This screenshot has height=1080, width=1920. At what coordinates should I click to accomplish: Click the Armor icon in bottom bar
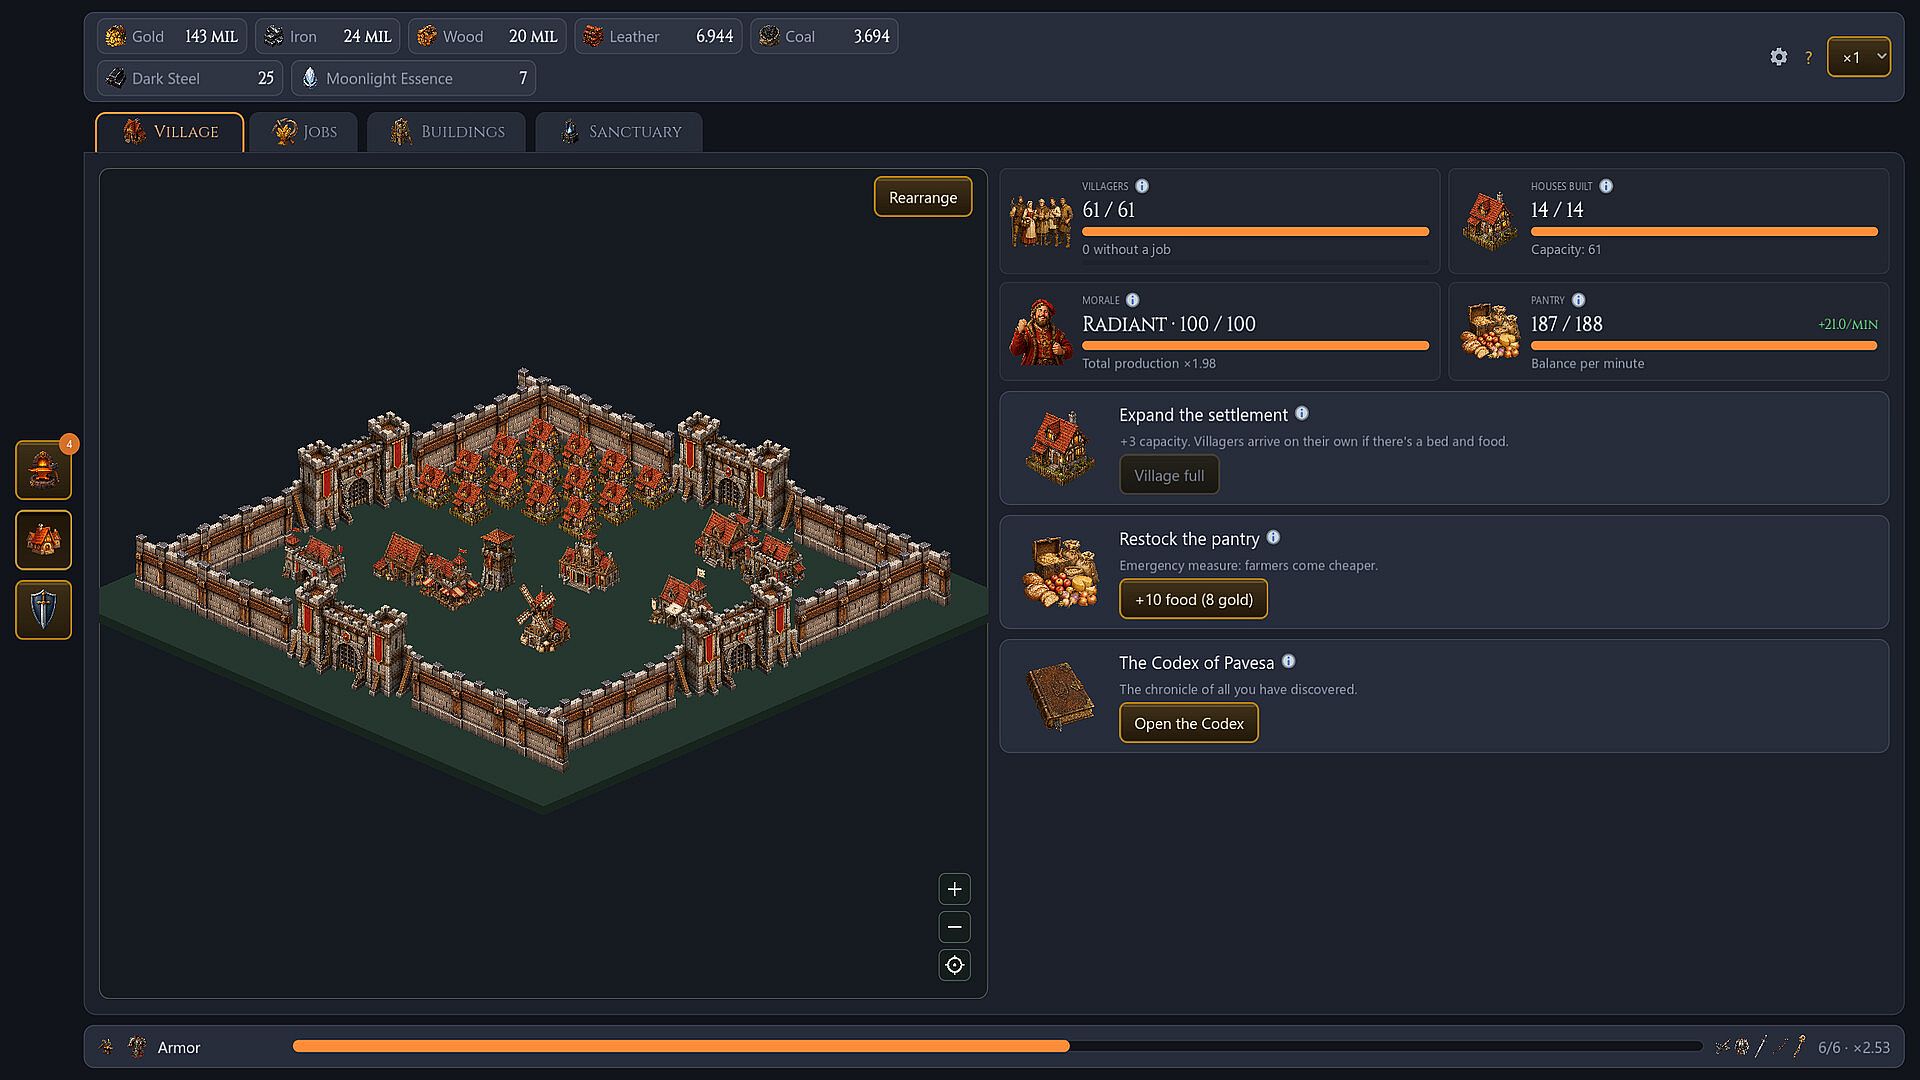[x=137, y=1047]
